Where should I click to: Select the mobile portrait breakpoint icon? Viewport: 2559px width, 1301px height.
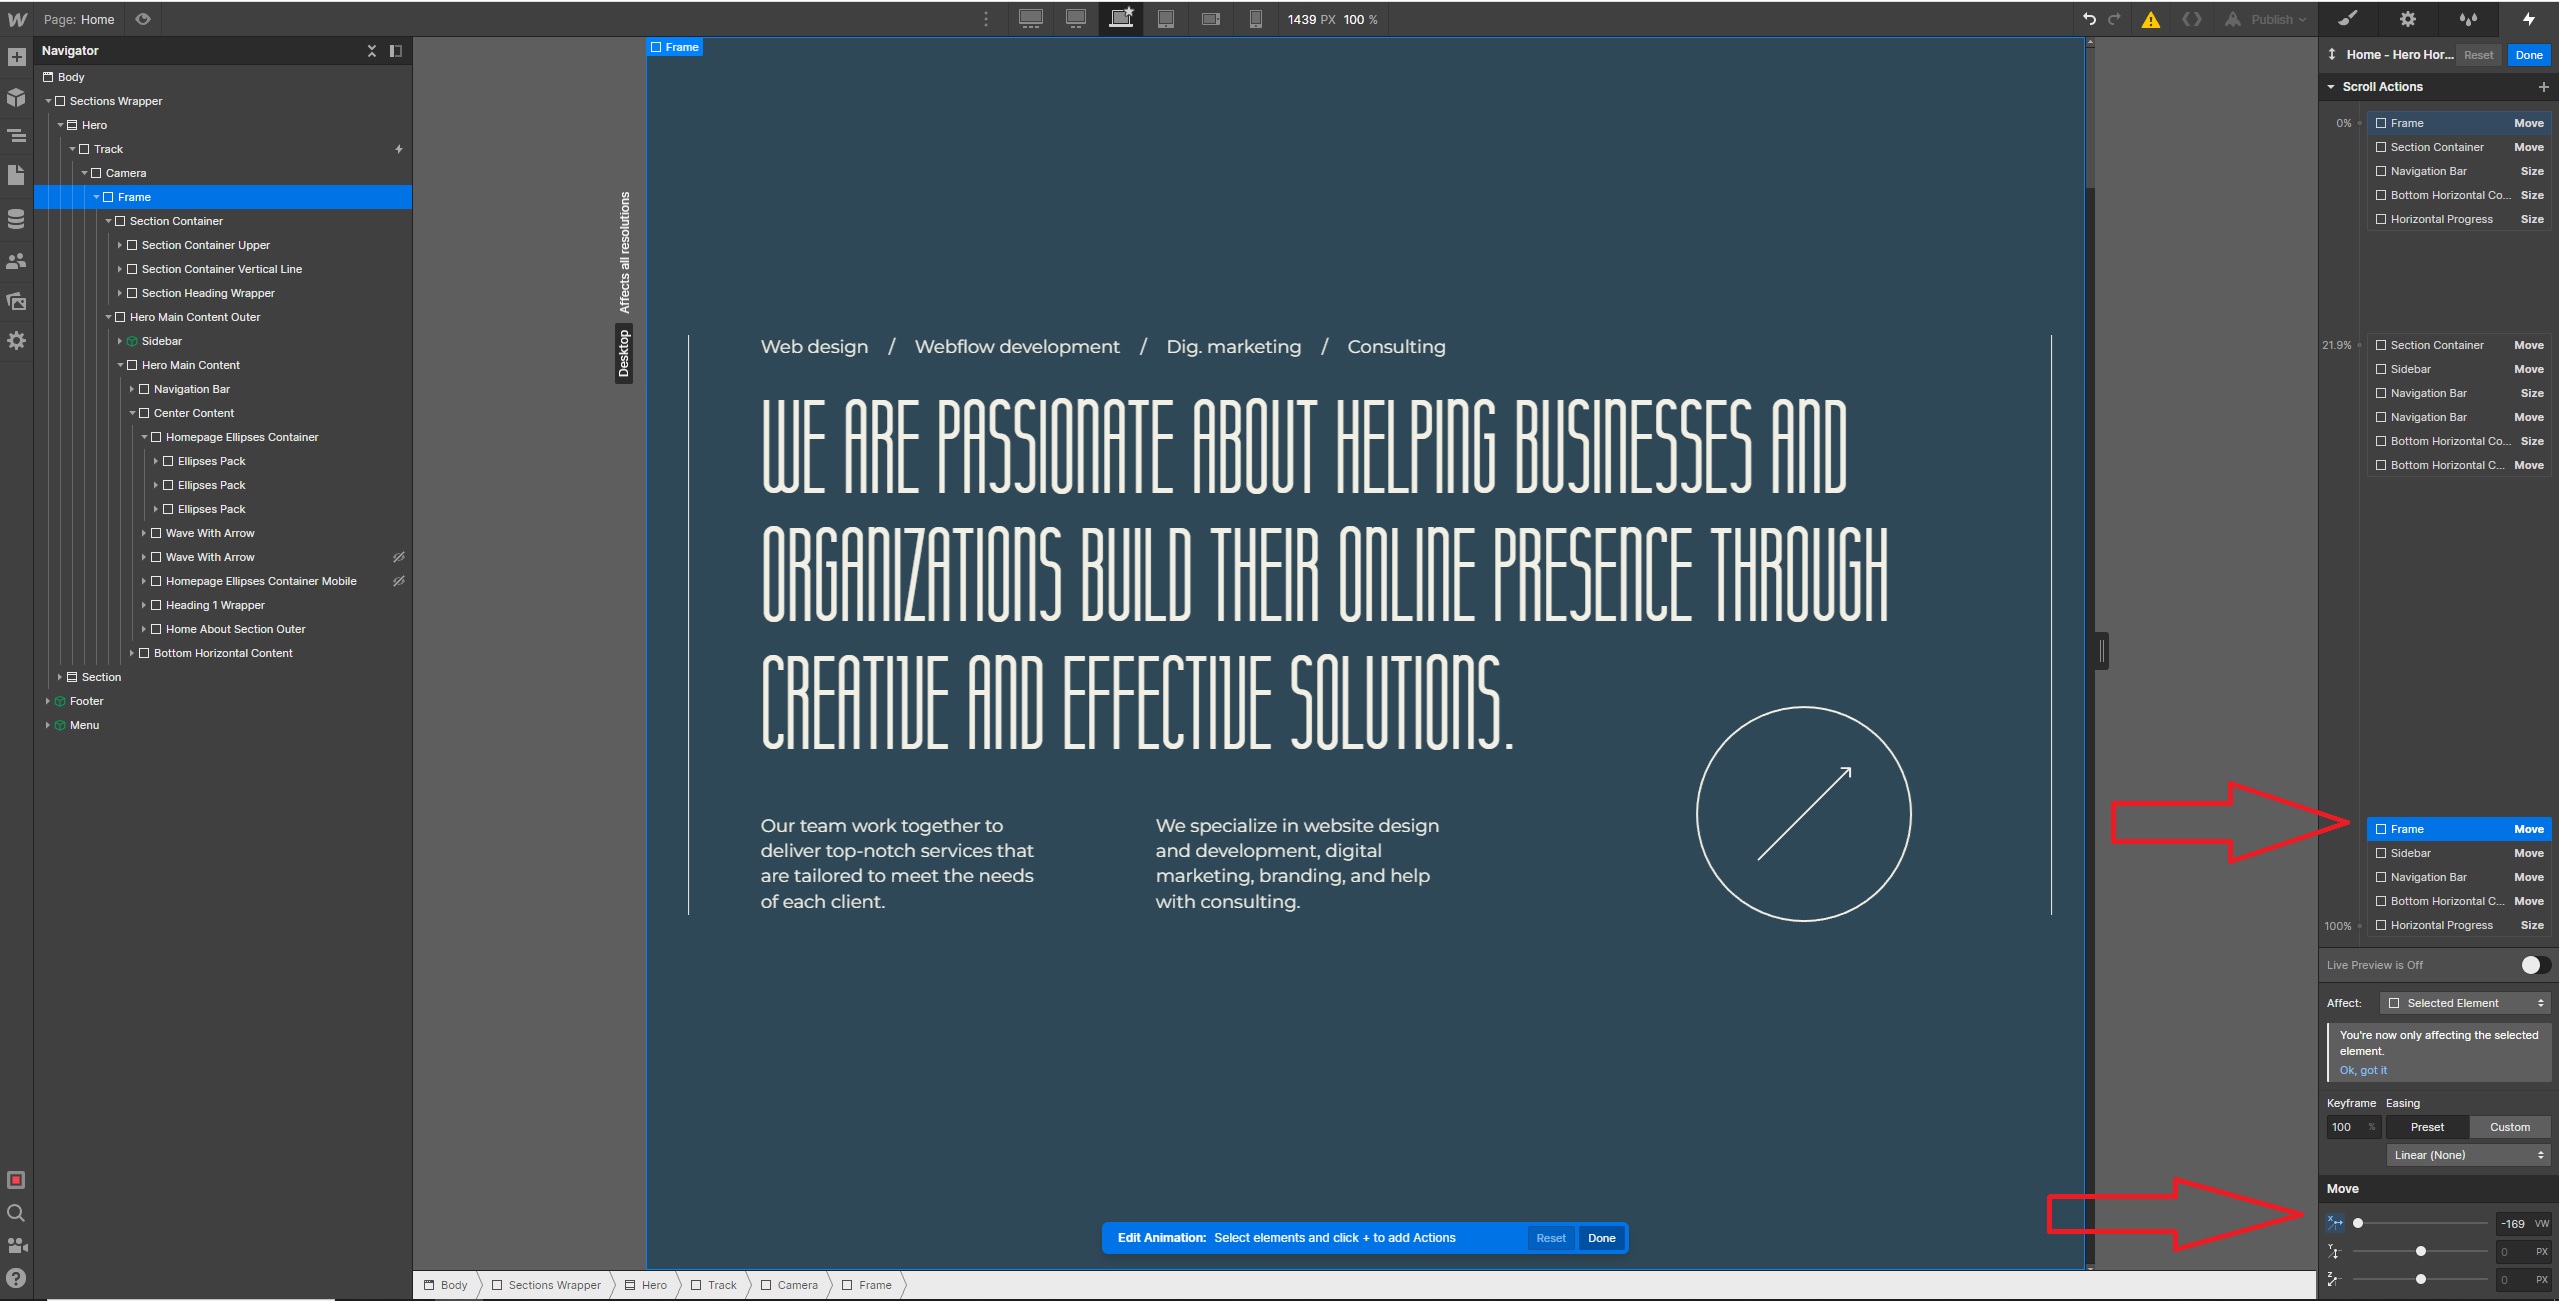pos(1256,19)
